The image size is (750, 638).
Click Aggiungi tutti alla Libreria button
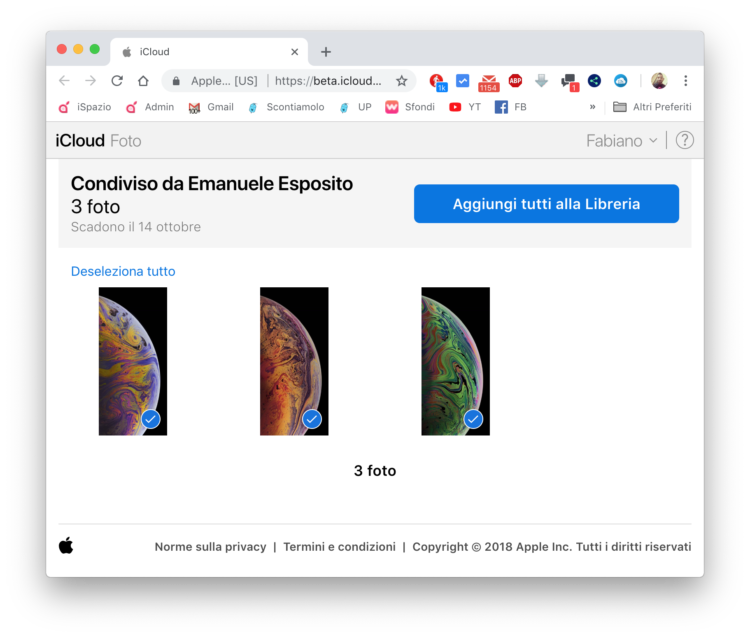(546, 204)
